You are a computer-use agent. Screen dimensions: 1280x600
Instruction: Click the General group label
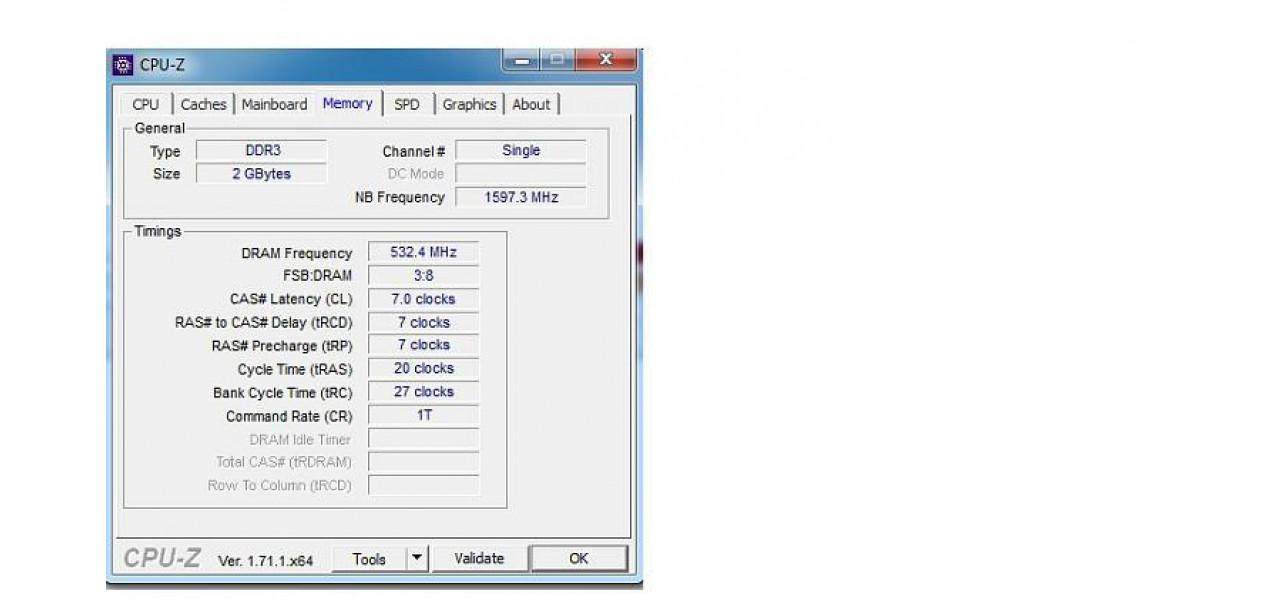[x=160, y=128]
